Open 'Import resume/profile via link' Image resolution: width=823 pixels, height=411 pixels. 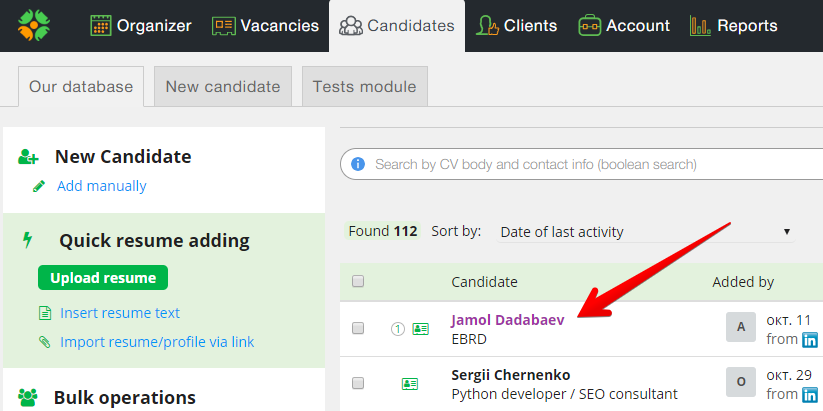[x=157, y=342]
